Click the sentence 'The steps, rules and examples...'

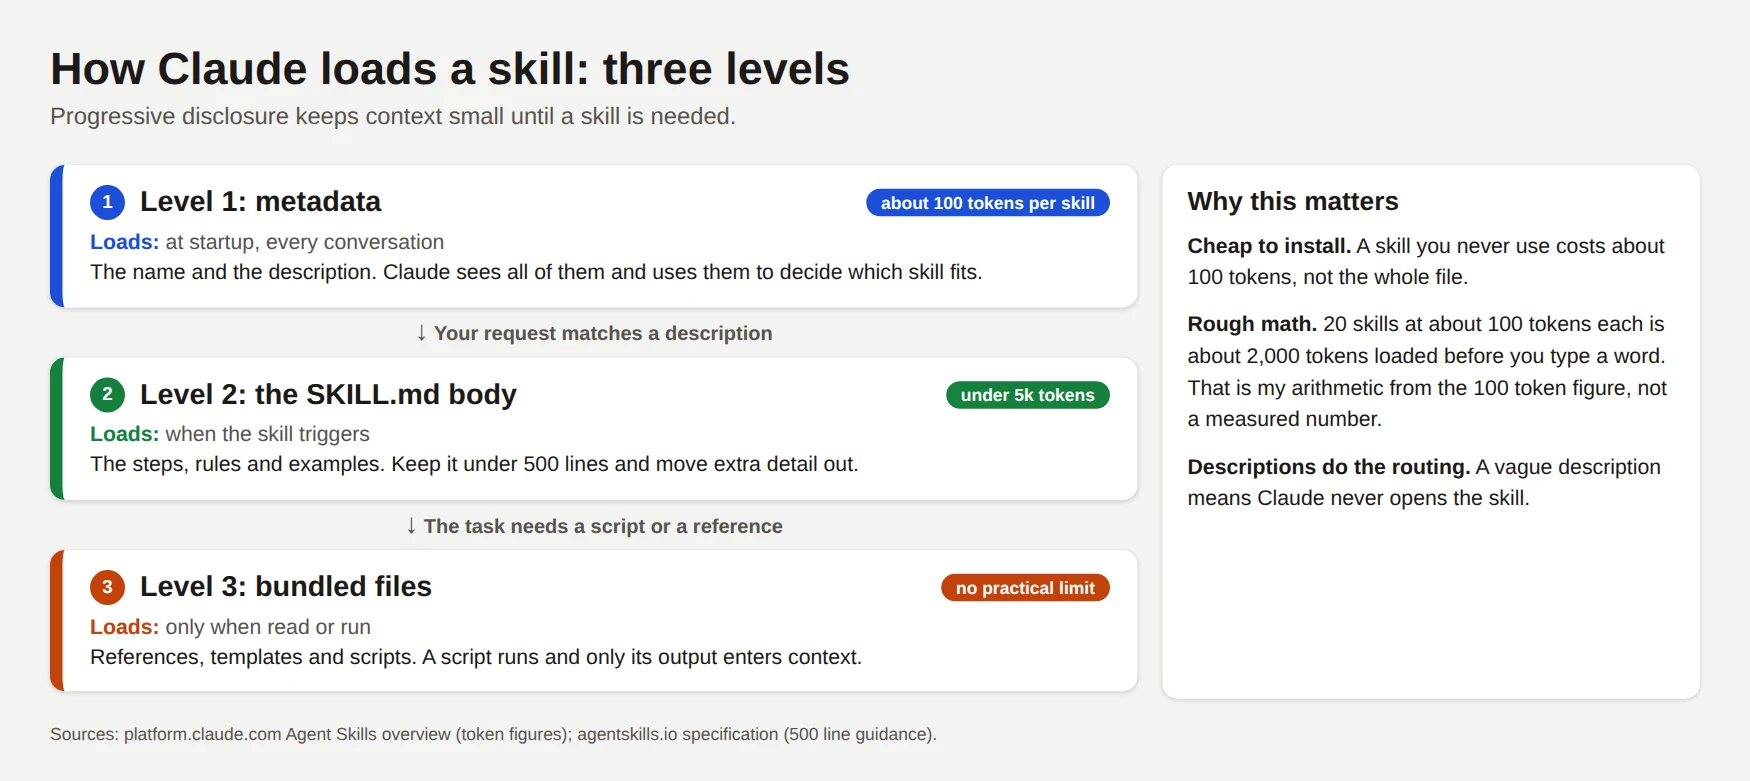pyautogui.click(x=474, y=464)
